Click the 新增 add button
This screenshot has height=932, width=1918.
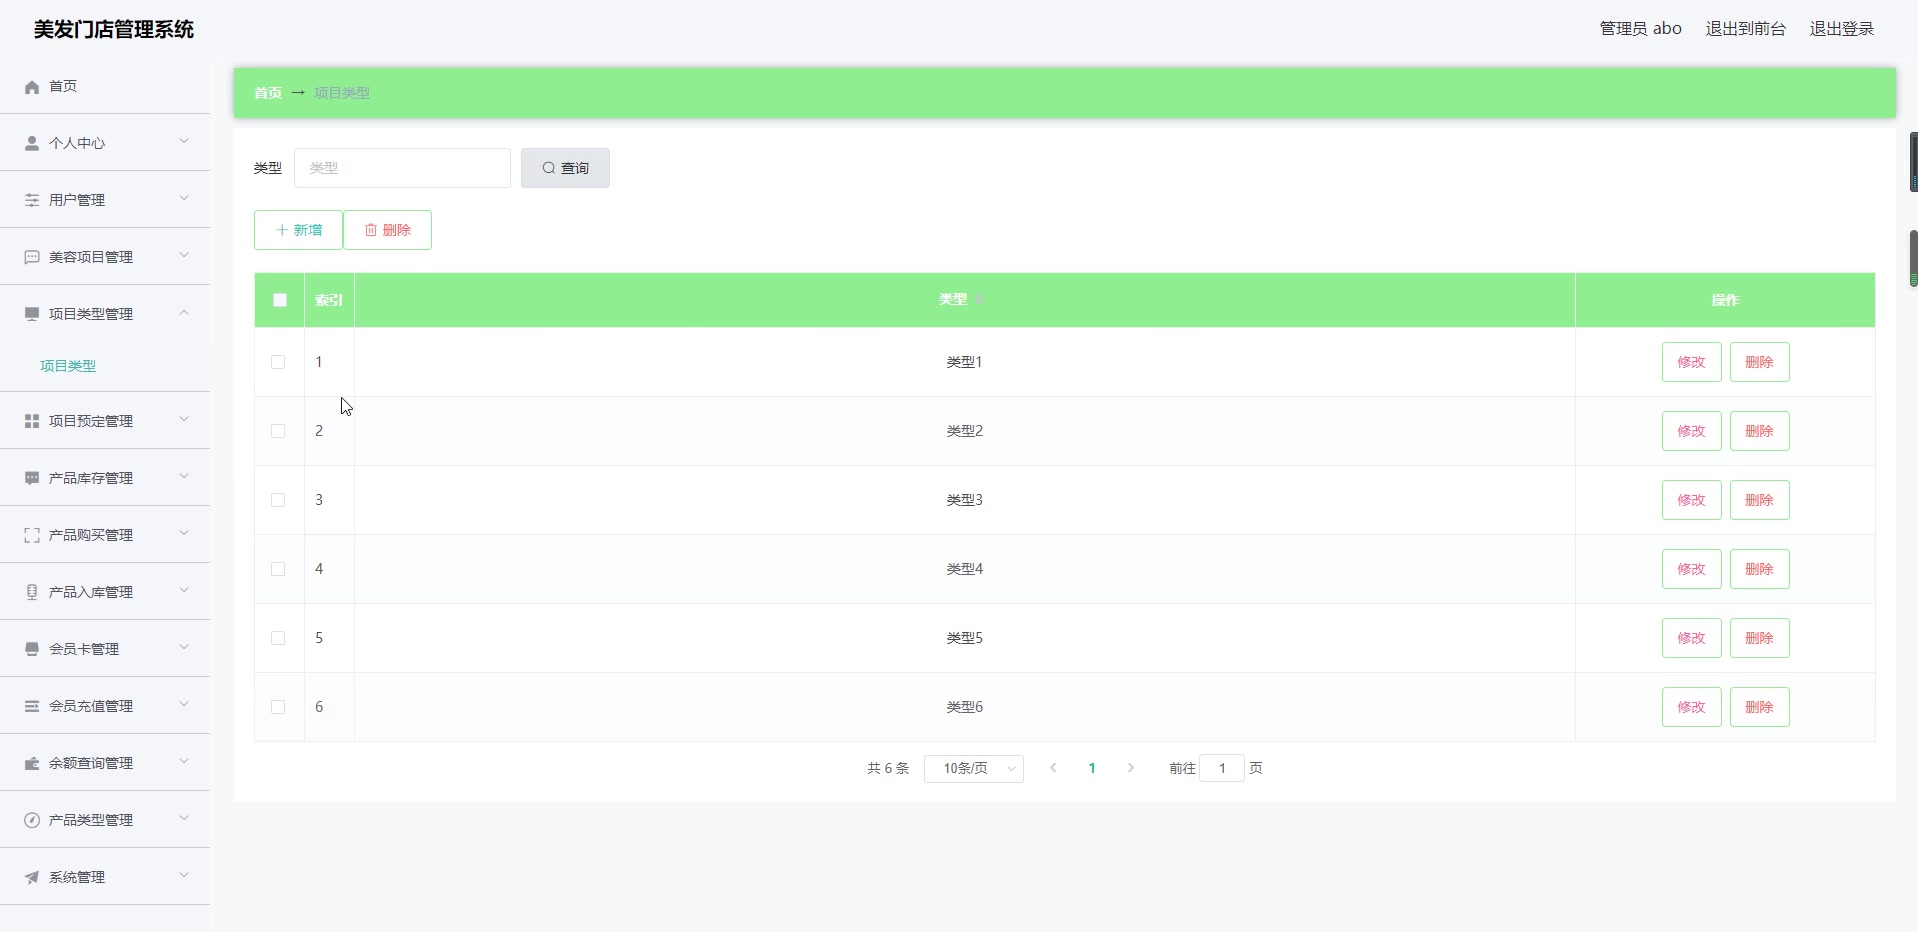298,230
